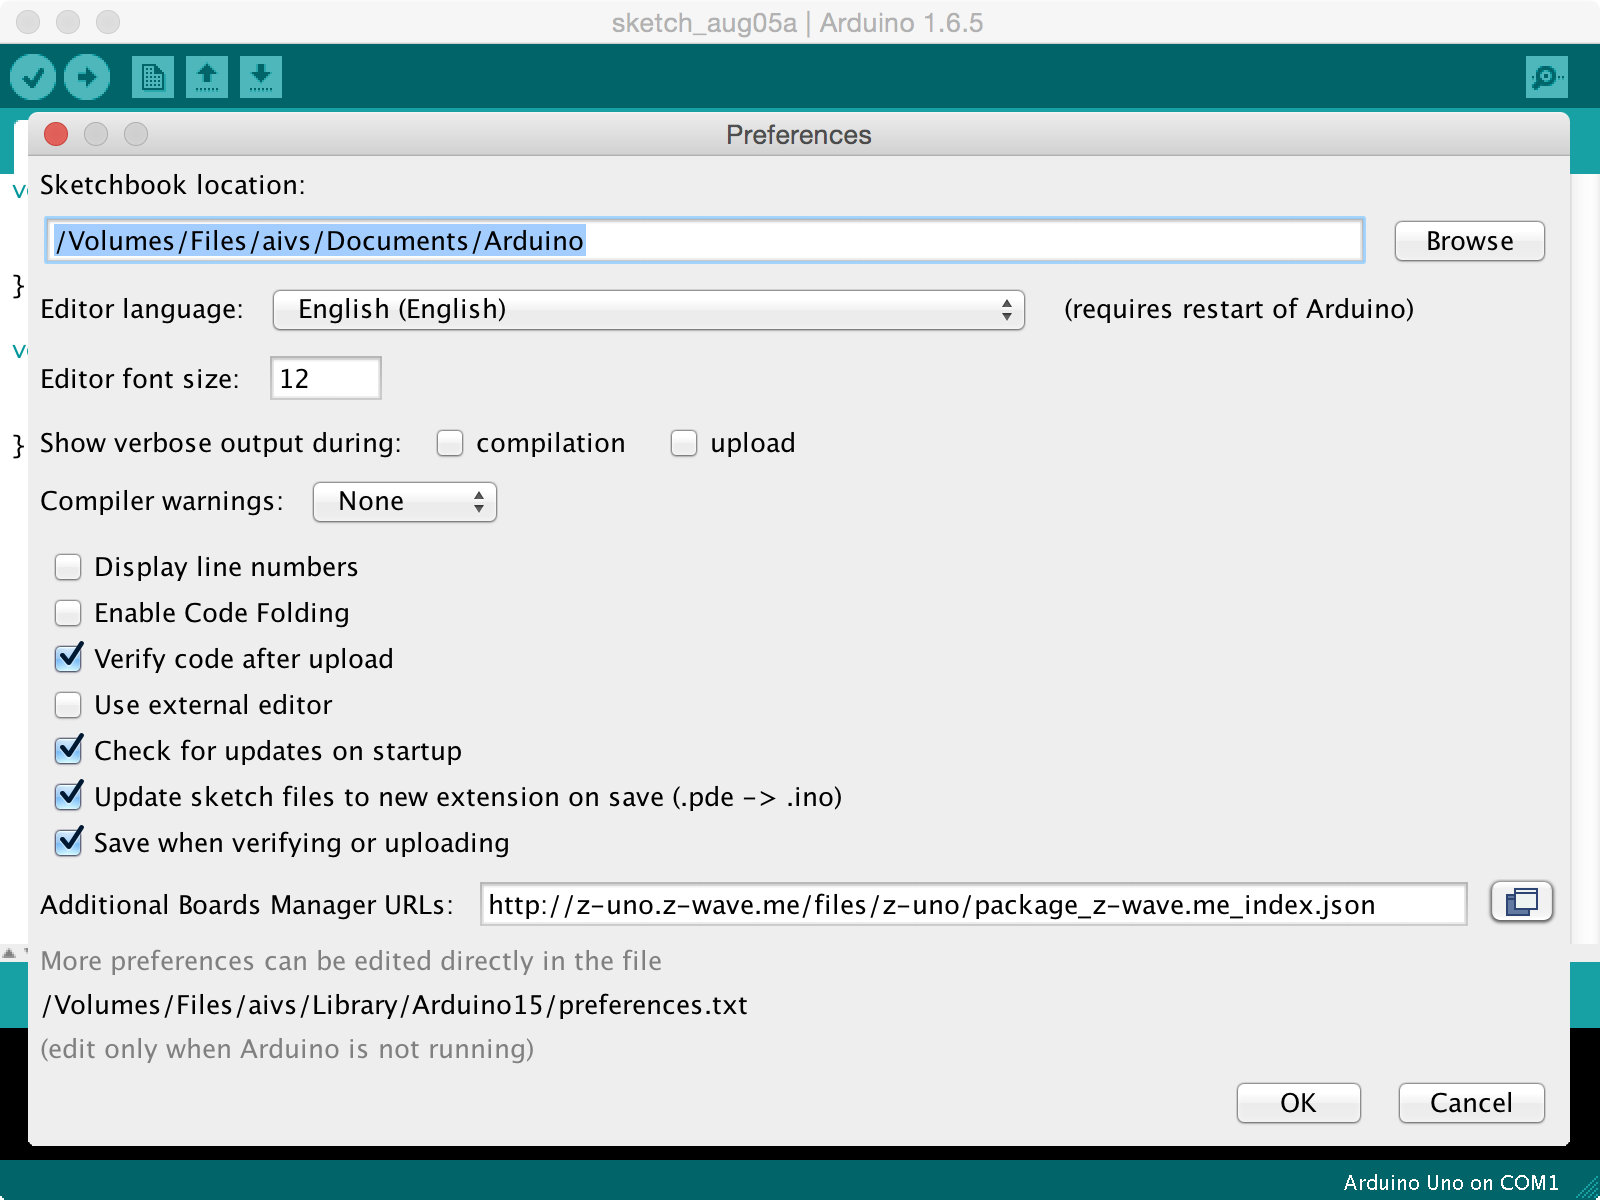
Task: Uncheck Check for updates on startup
Action: pyautogui.click(x=68, y=750)
